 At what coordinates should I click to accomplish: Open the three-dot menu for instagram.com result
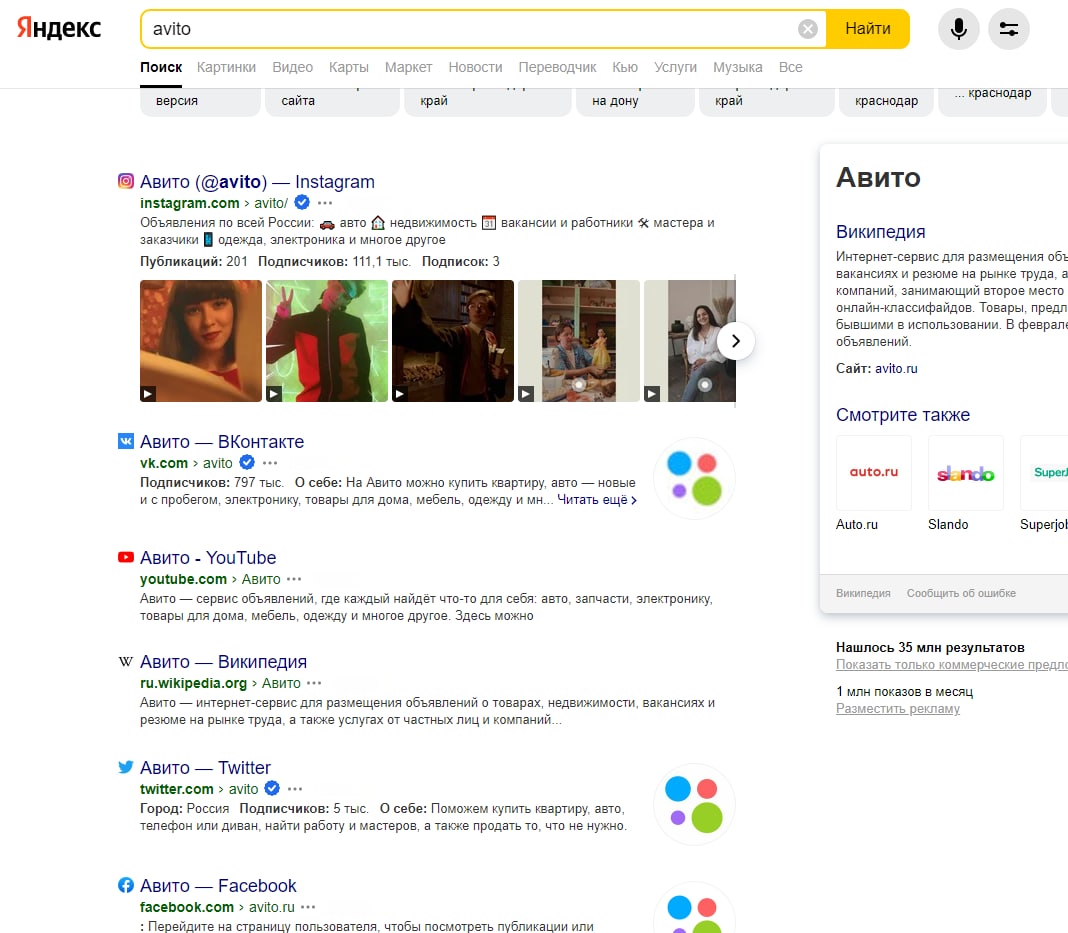pyautogui.click(x=325, y=203)
